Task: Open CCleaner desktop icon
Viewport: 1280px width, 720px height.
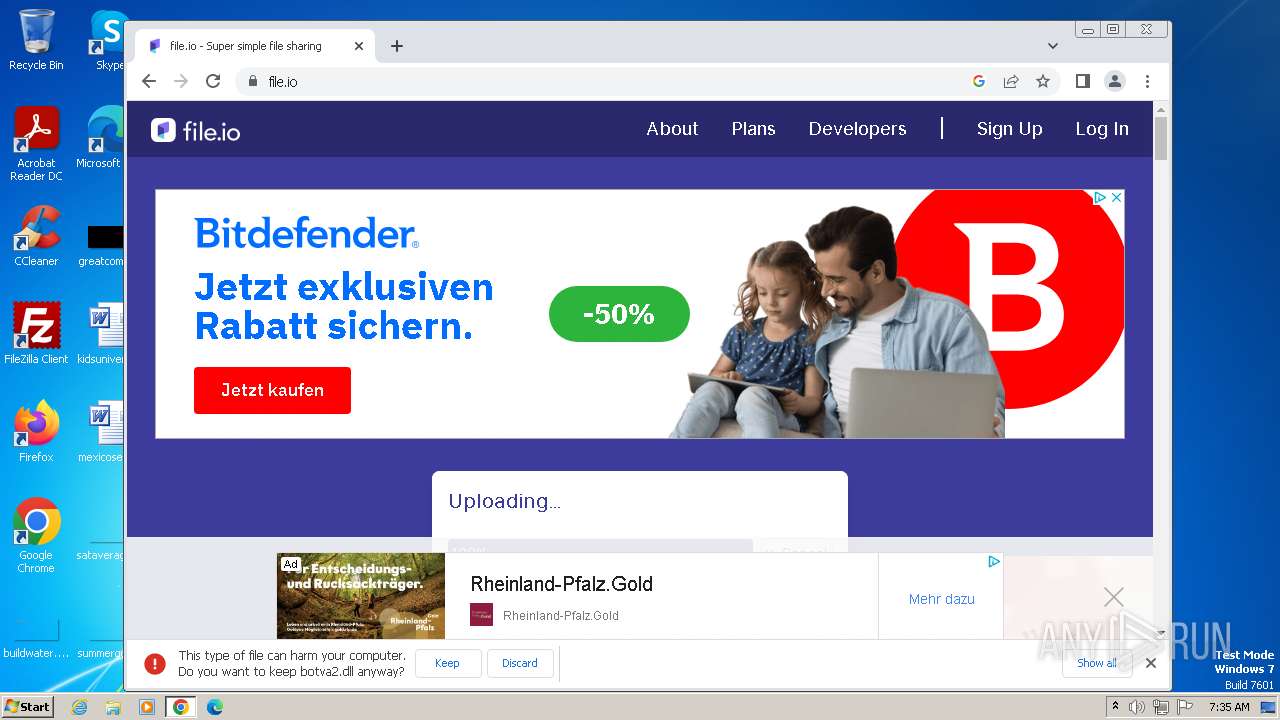Action: [x=36, y=236]
